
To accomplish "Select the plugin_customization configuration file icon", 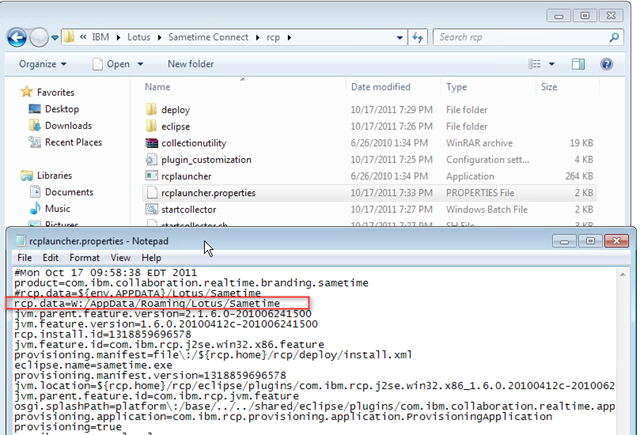I will (x=151, y=160).
